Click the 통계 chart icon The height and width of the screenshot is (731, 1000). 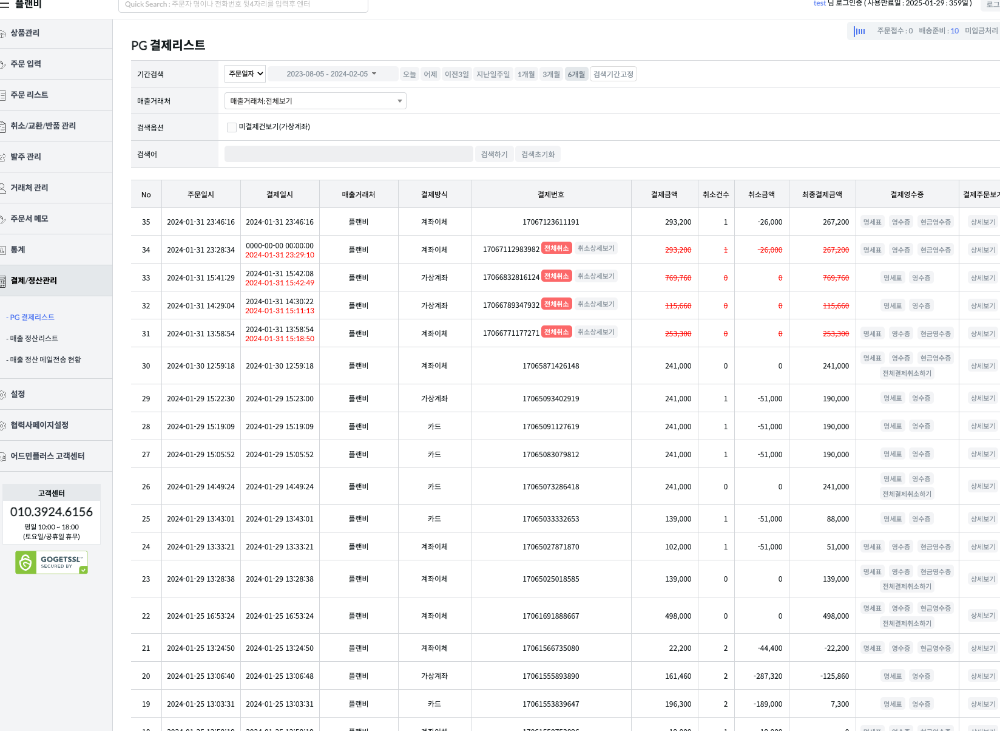click(x=3, y=250)
